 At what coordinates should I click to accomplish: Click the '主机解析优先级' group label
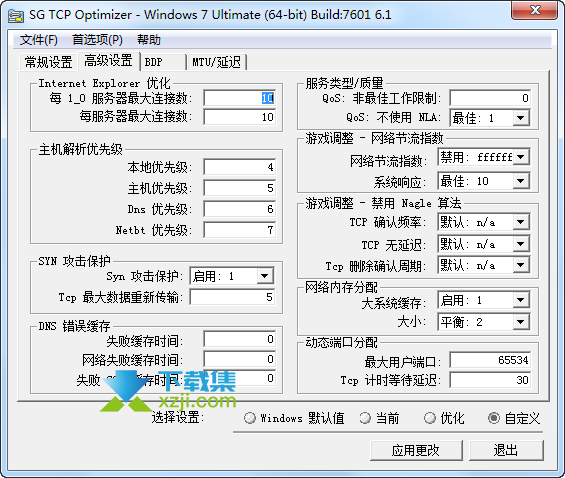tap(81, 149)
